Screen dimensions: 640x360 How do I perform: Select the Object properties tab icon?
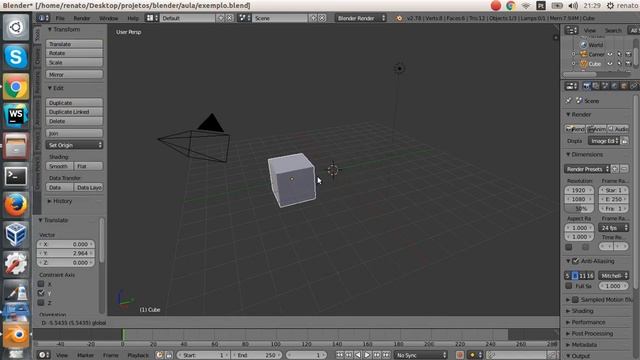pos(624,86)
